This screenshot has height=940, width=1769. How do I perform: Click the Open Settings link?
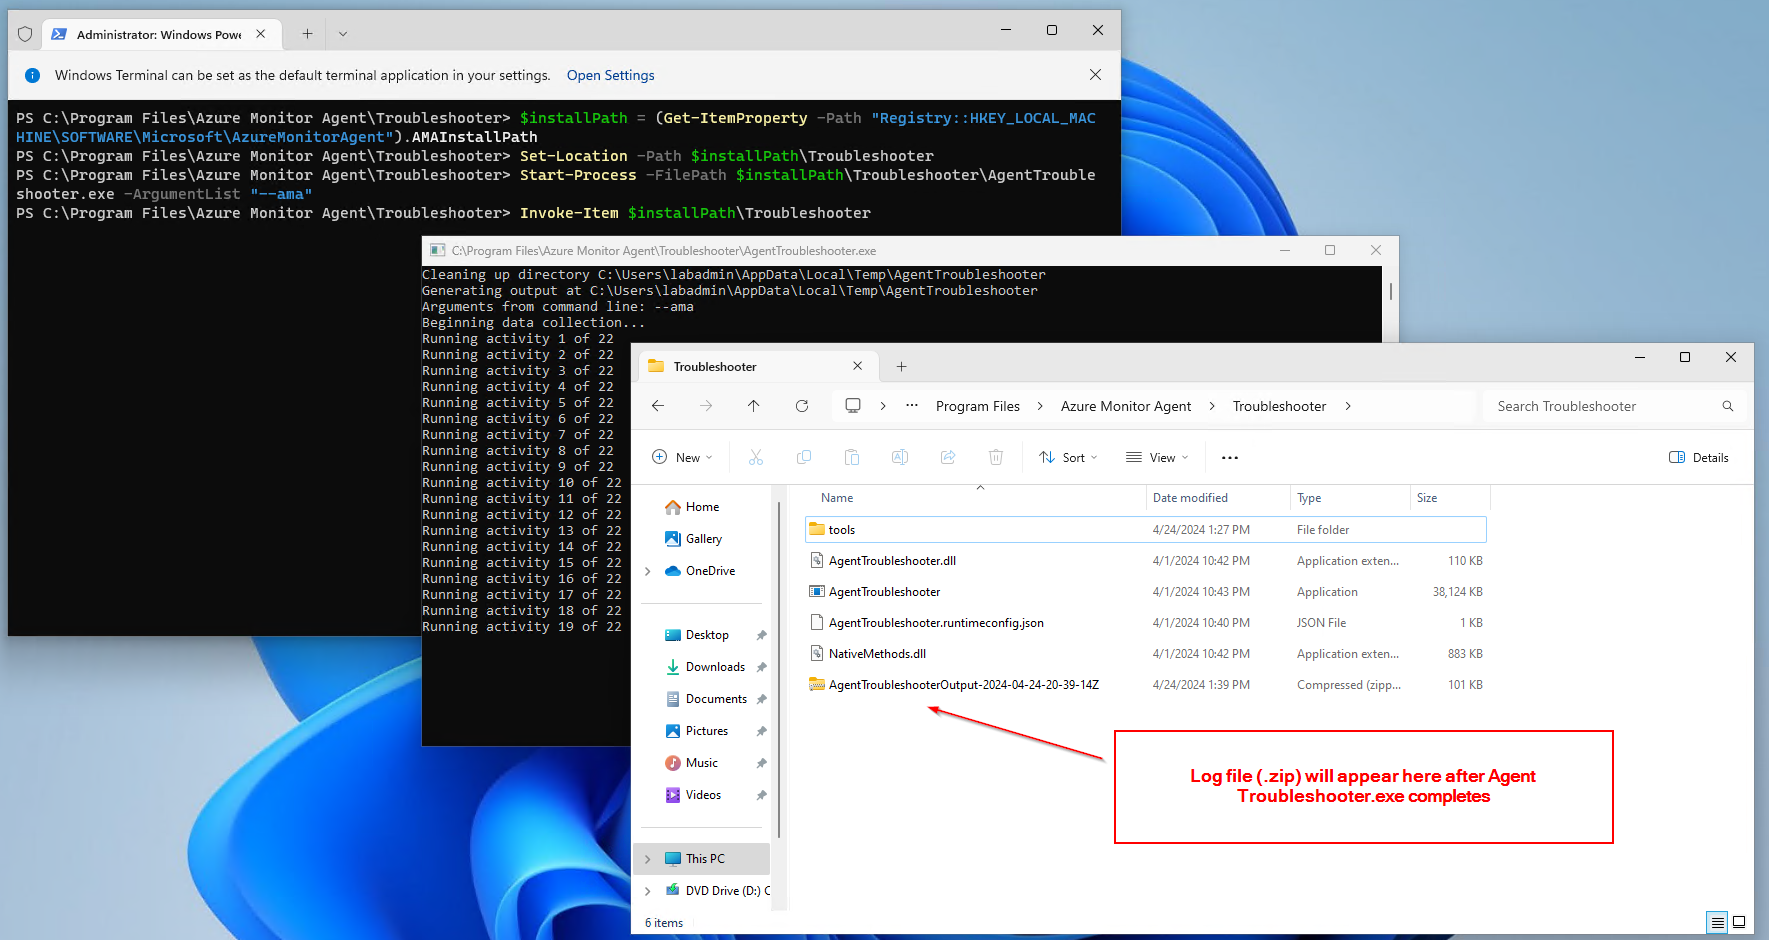click(x=610, y=75)
